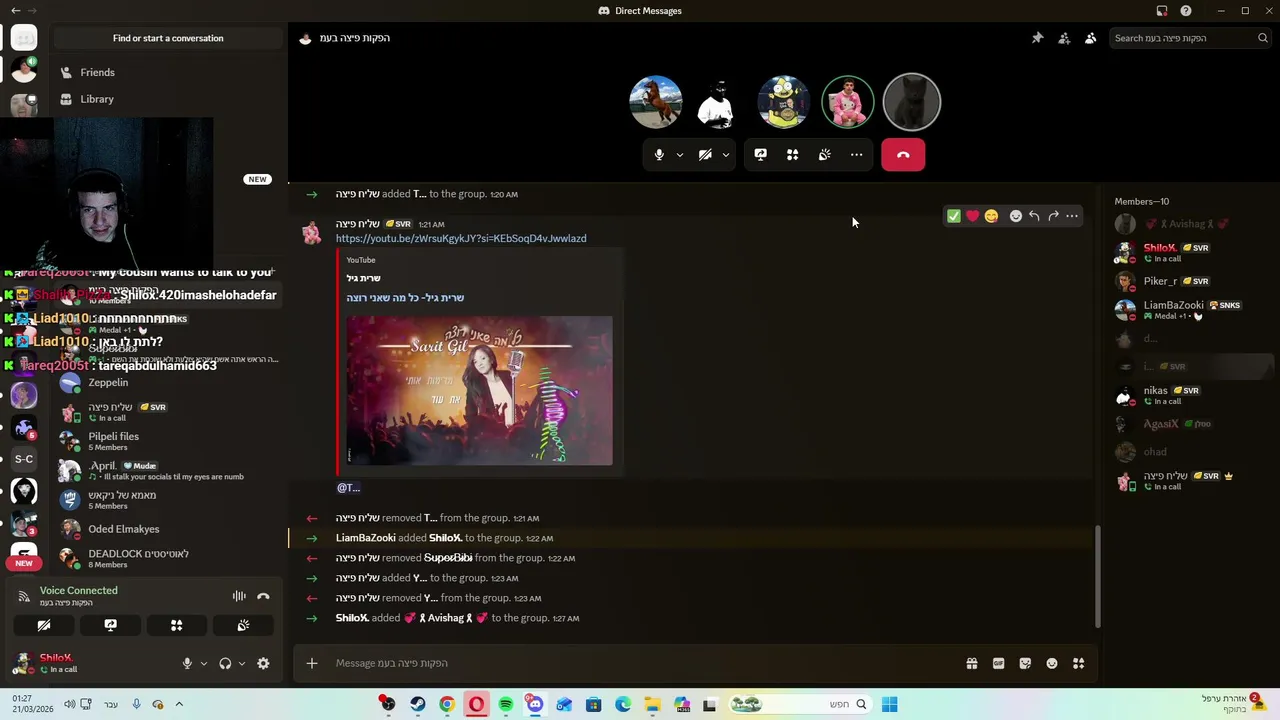Share your screen from call controls

pyautogui.click(x=761, y=155)
